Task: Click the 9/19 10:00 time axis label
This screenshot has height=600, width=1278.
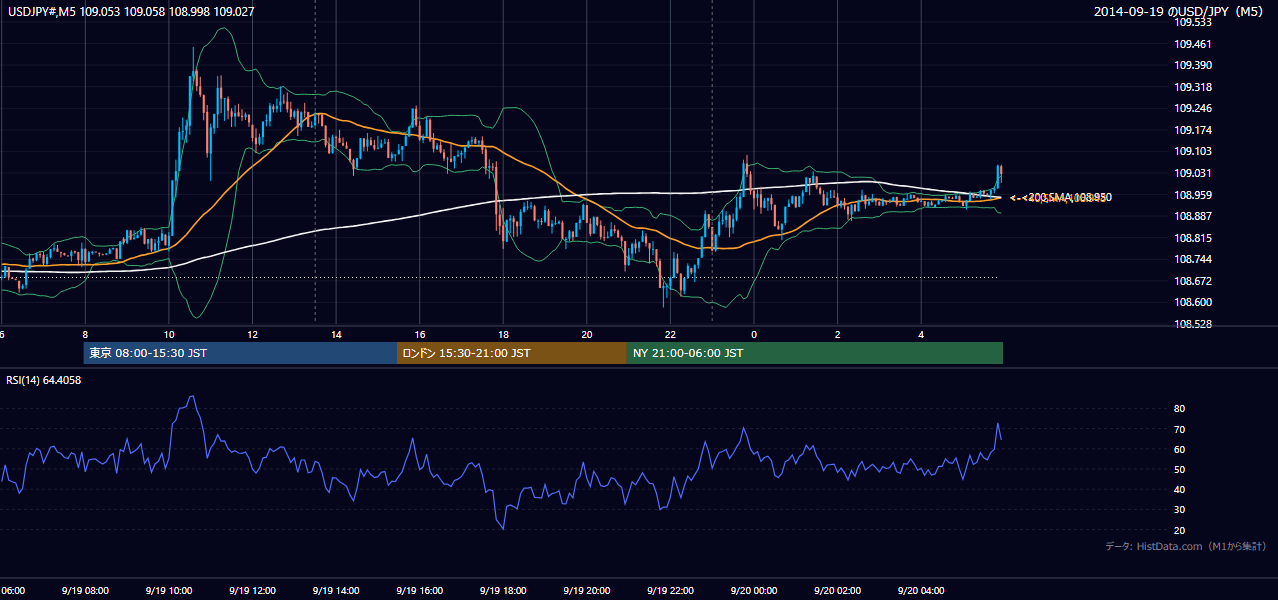Action: (168, 591)
